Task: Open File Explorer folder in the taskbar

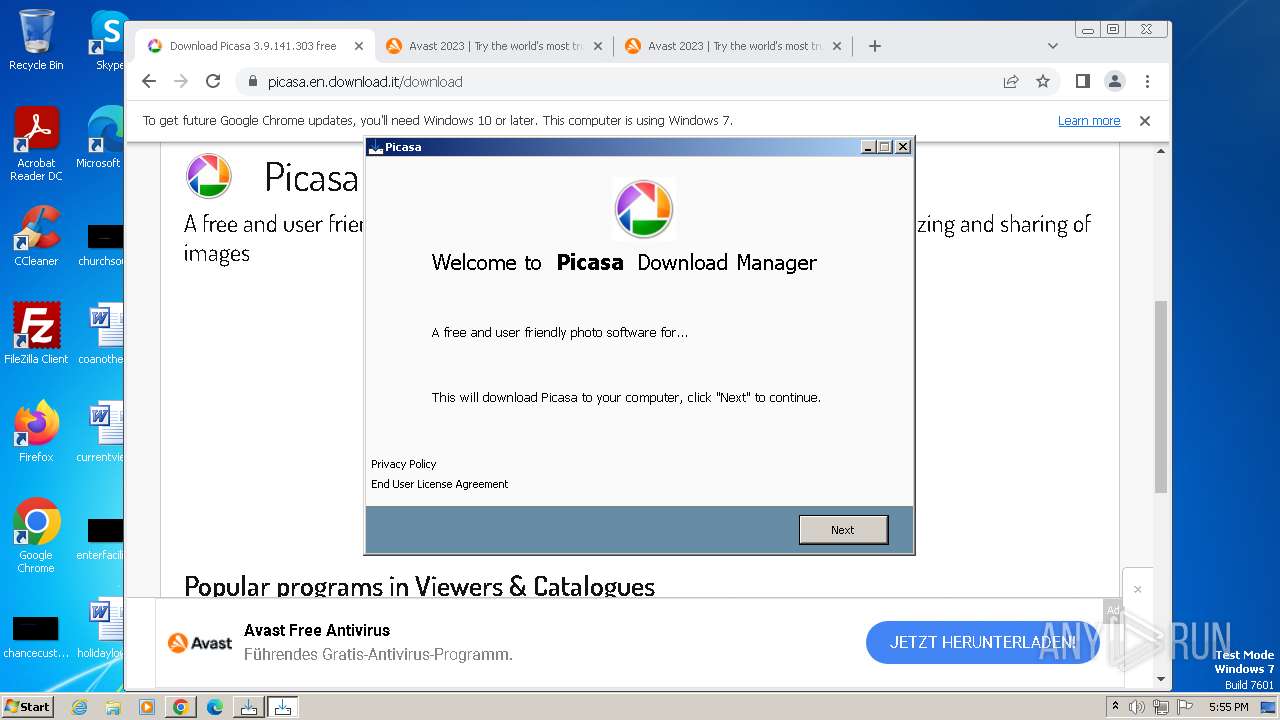Action: (x=113, y=707)
